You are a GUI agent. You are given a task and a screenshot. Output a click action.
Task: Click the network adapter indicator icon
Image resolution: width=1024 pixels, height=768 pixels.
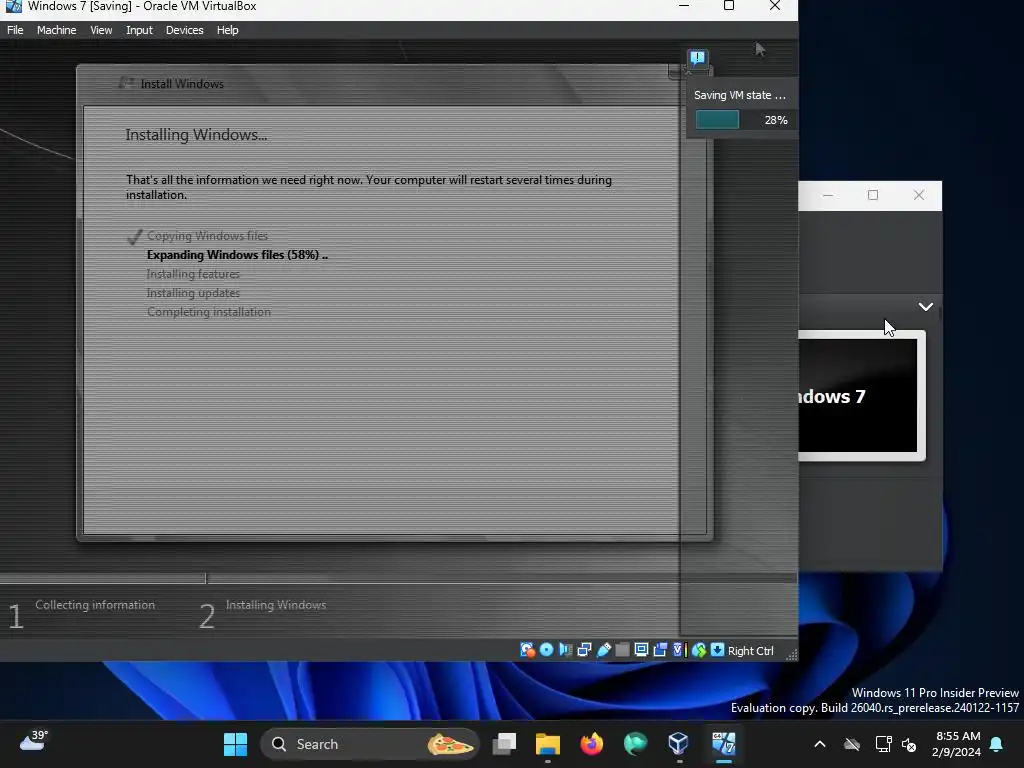(584, 650)
